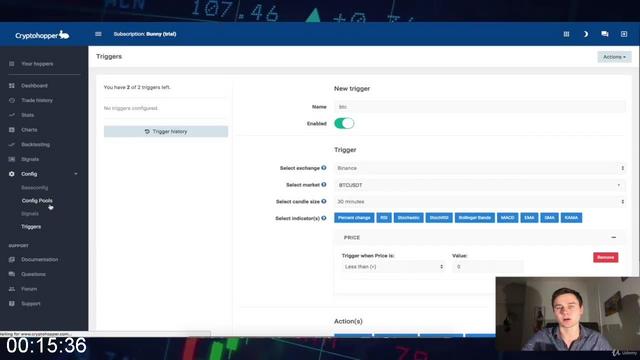Viewport: 640px width, 360px height.
Task: Toggle the Enabled switch off
Action: coord(344,123)
